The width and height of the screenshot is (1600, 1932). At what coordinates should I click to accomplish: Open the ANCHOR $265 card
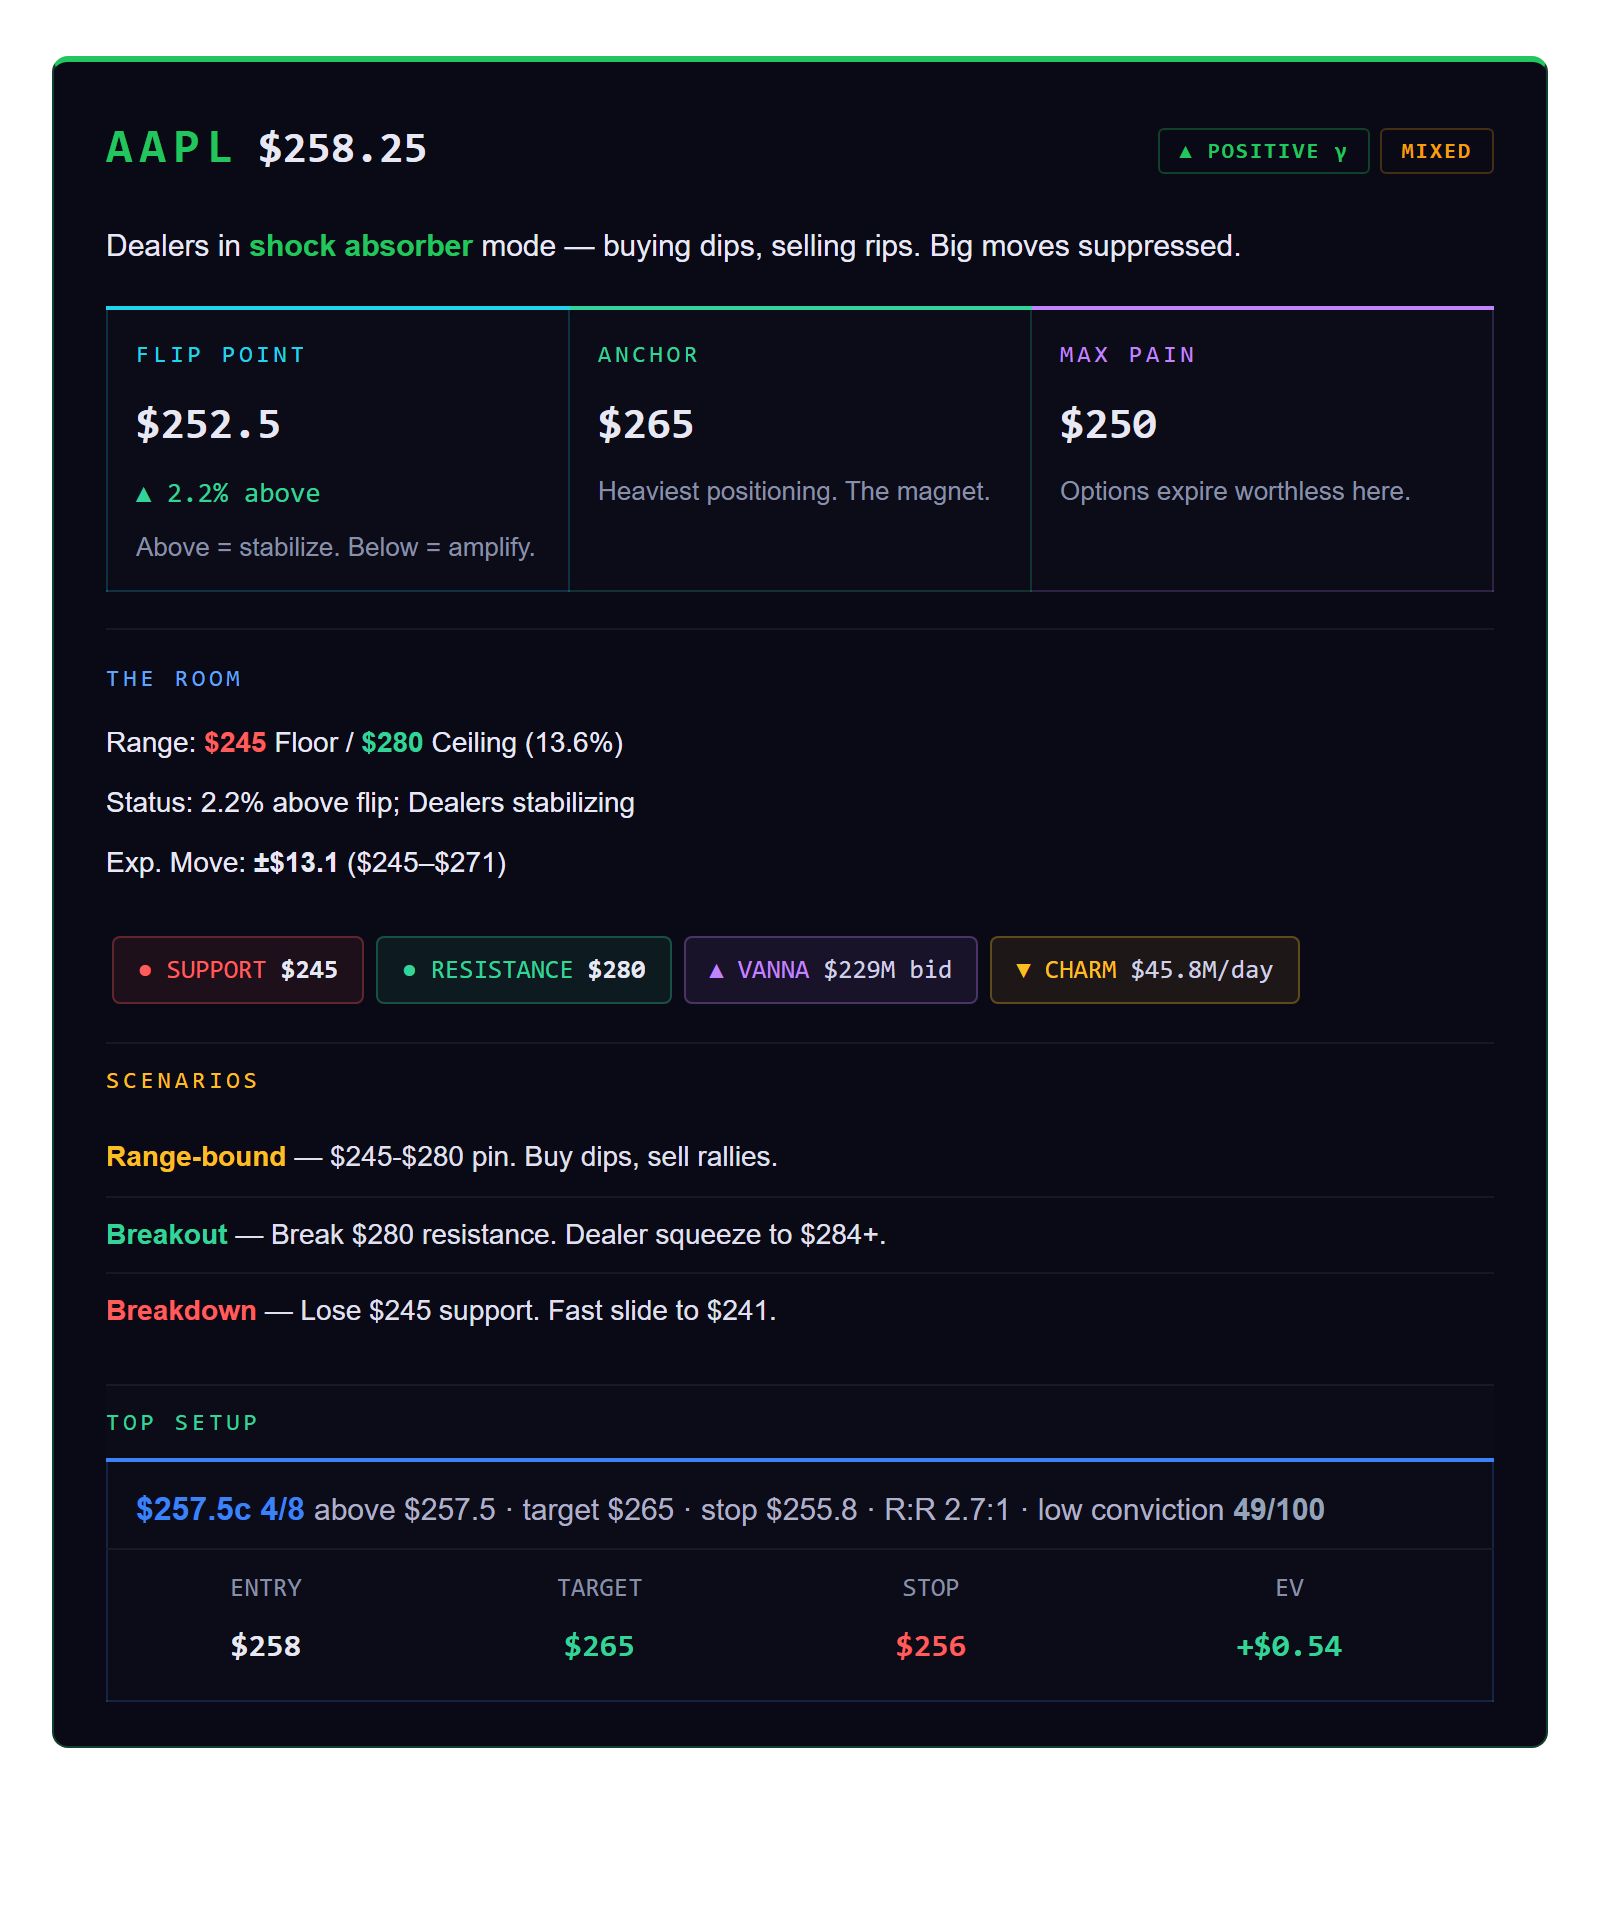(800, 450)
